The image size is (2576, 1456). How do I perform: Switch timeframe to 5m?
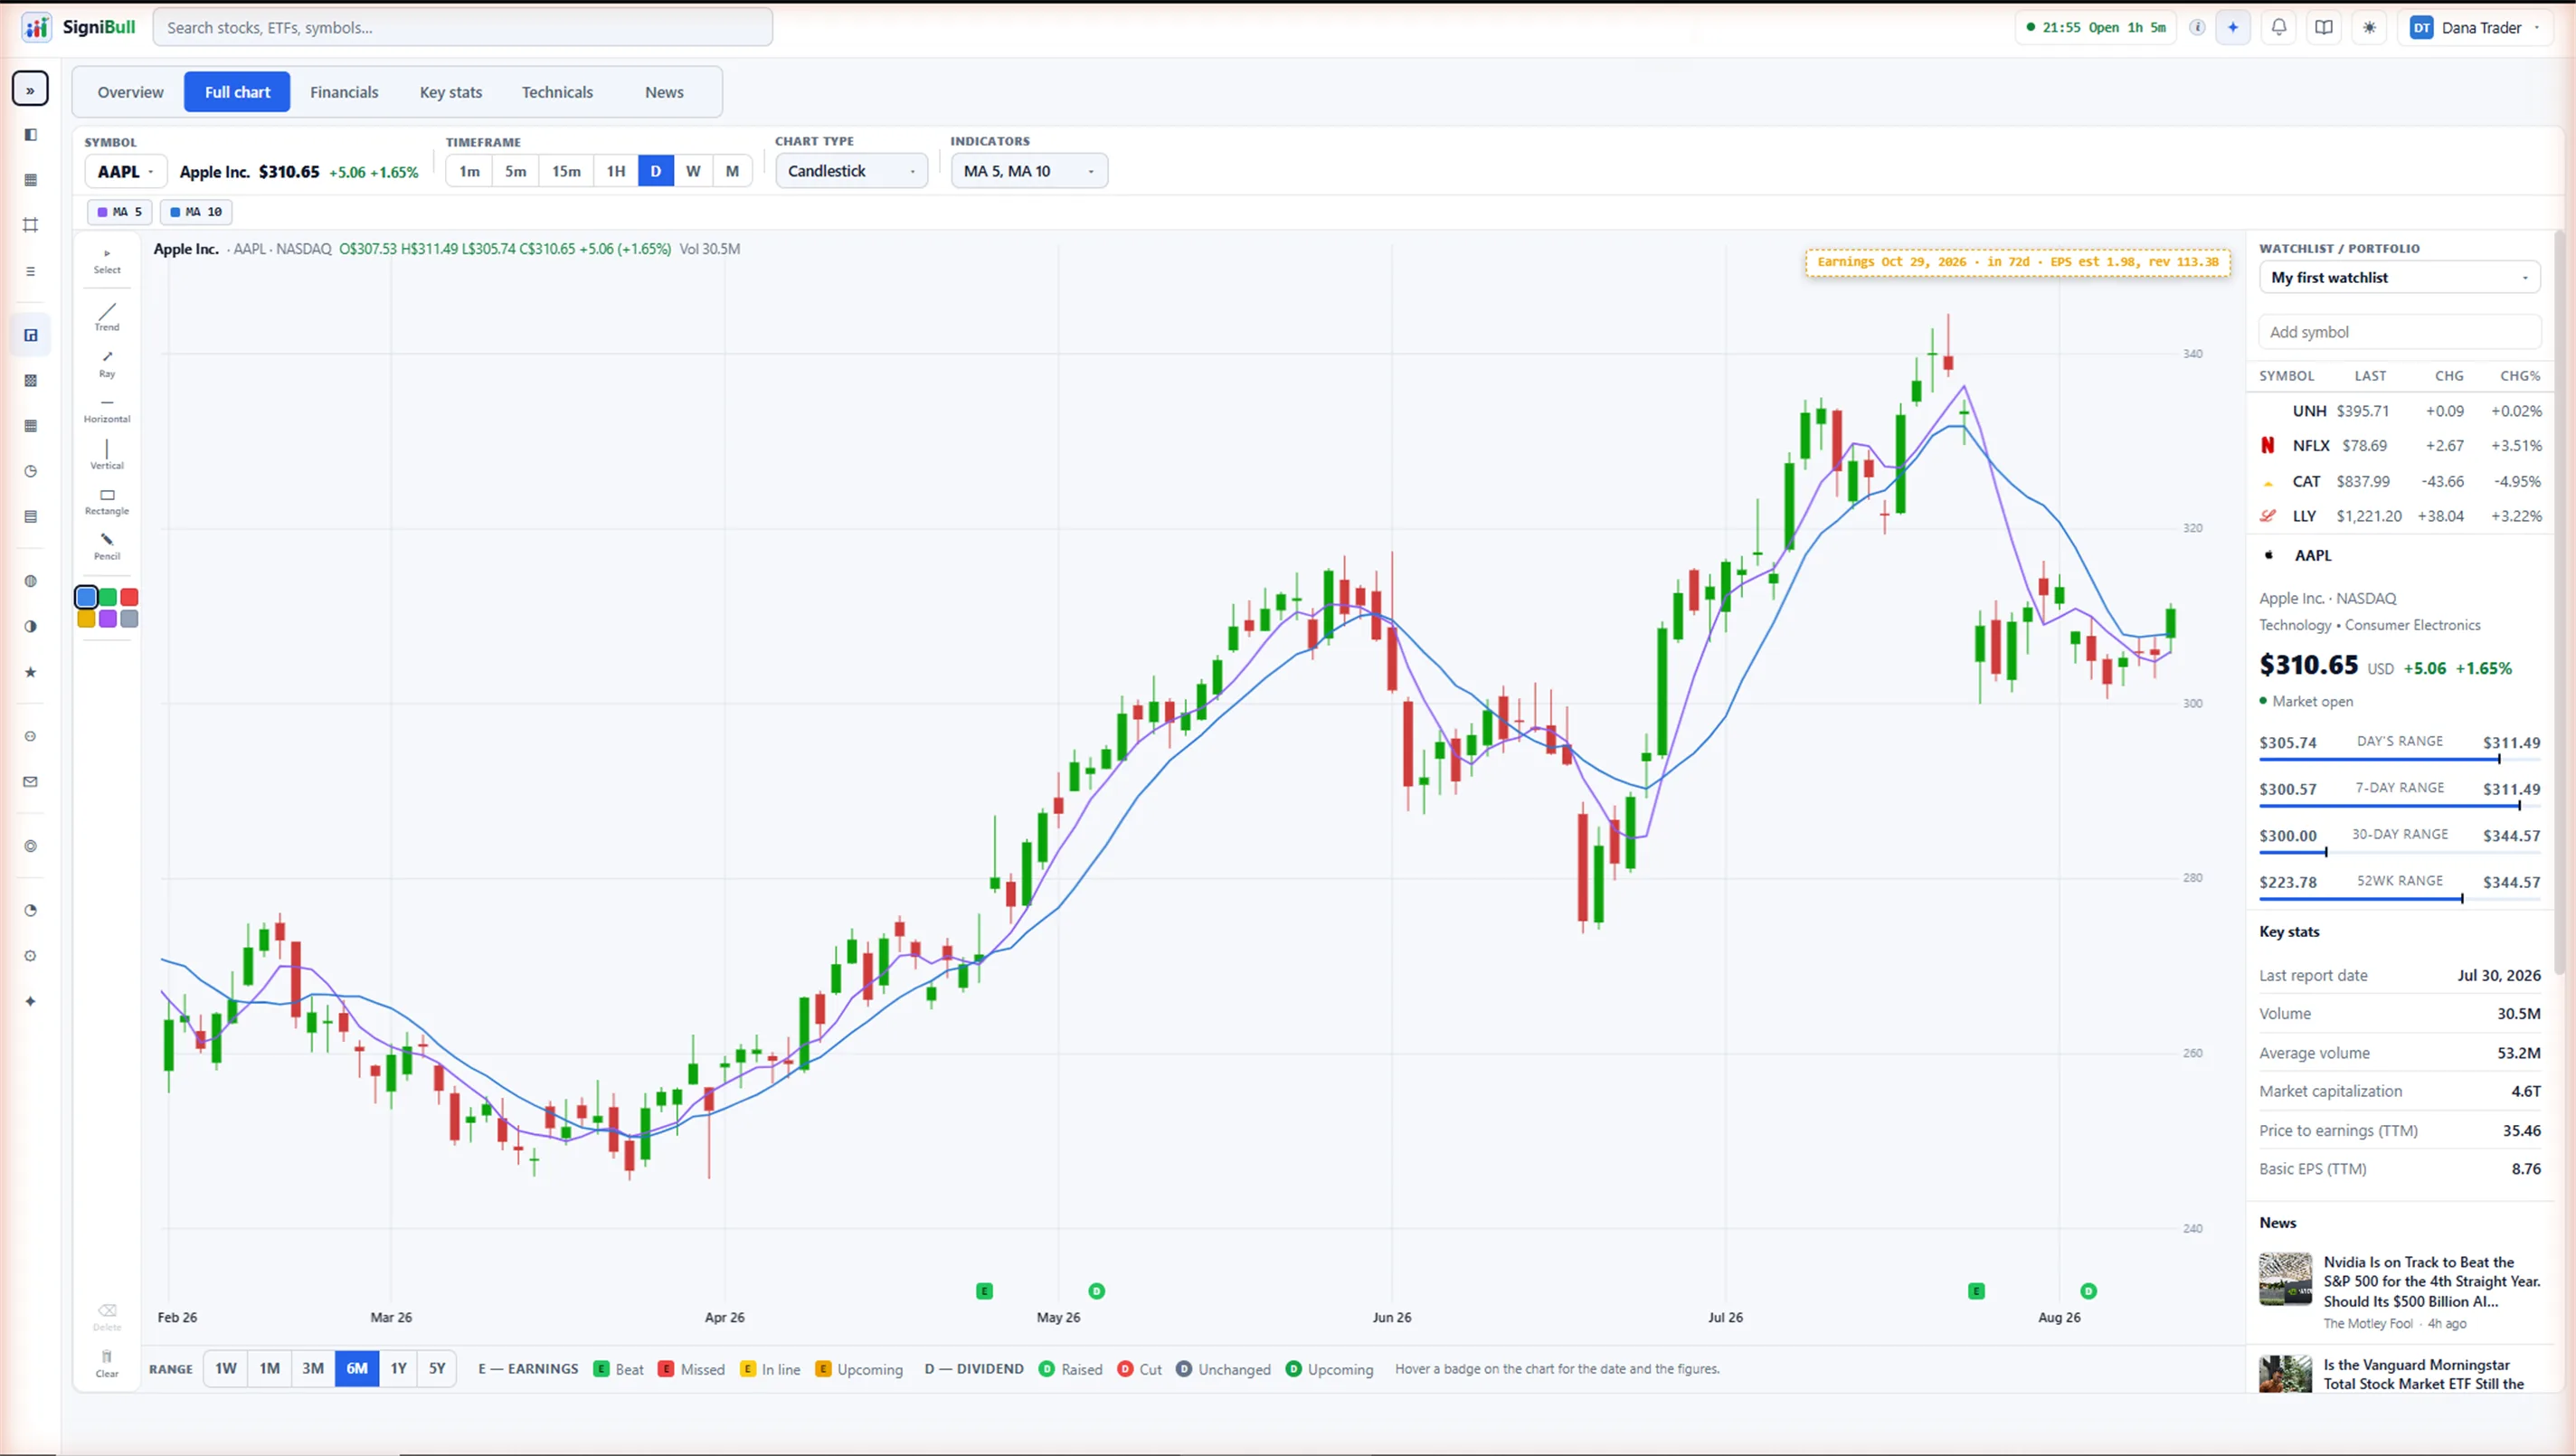[516, 171]
